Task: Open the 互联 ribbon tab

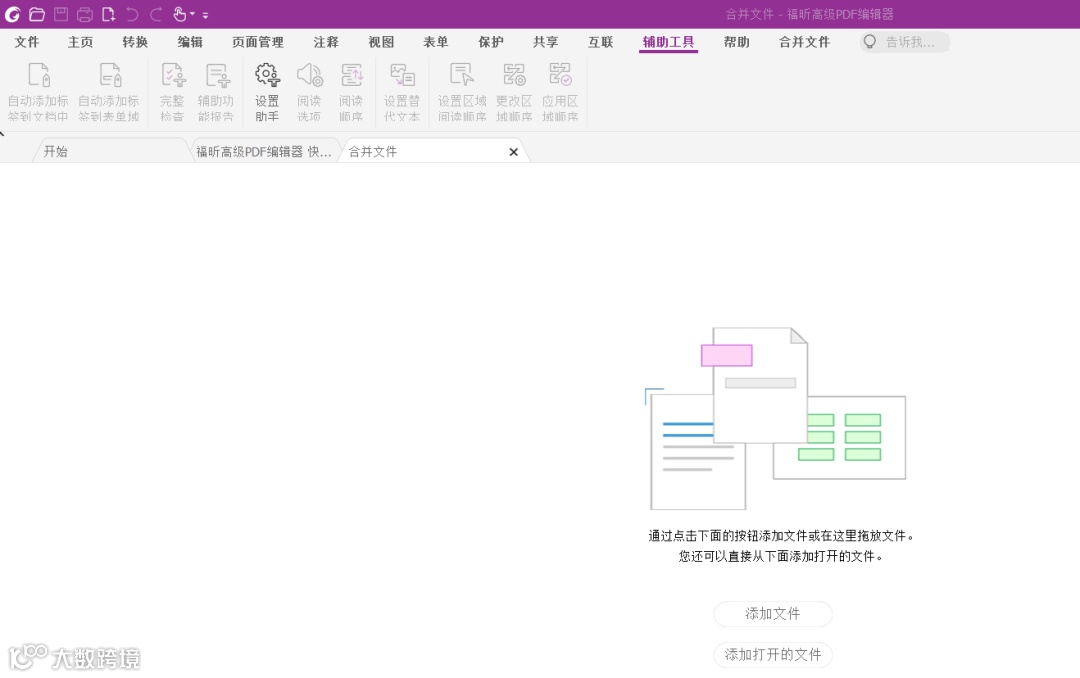Action: (x=601, y=42)
